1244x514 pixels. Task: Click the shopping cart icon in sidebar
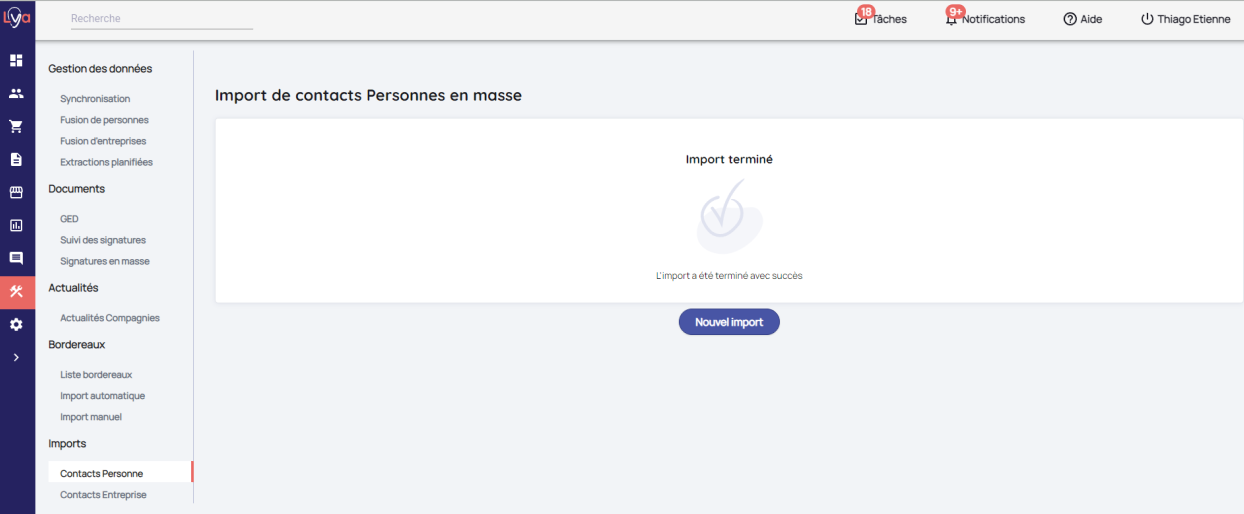(x=16, y=127)
